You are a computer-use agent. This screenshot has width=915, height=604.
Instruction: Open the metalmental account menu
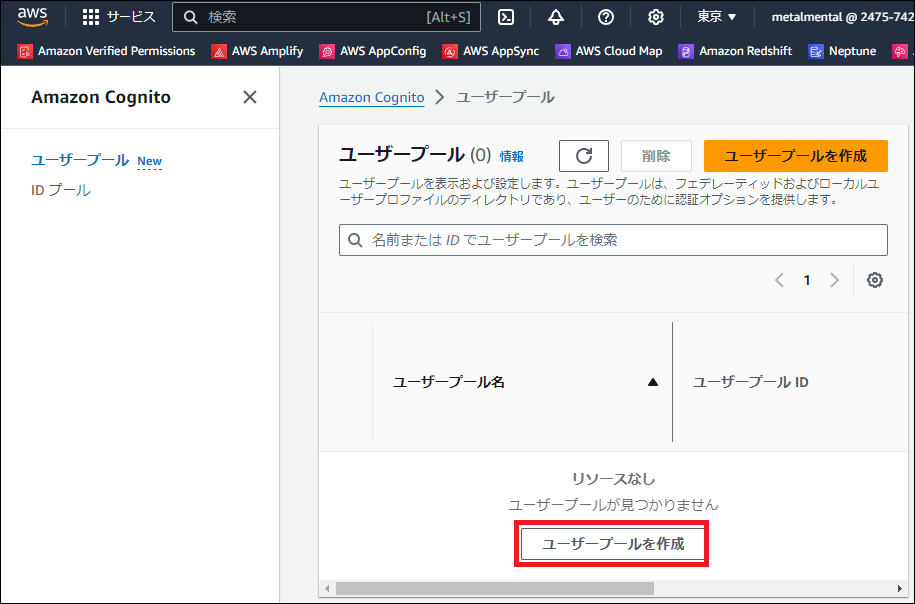[x=842, y=17]
